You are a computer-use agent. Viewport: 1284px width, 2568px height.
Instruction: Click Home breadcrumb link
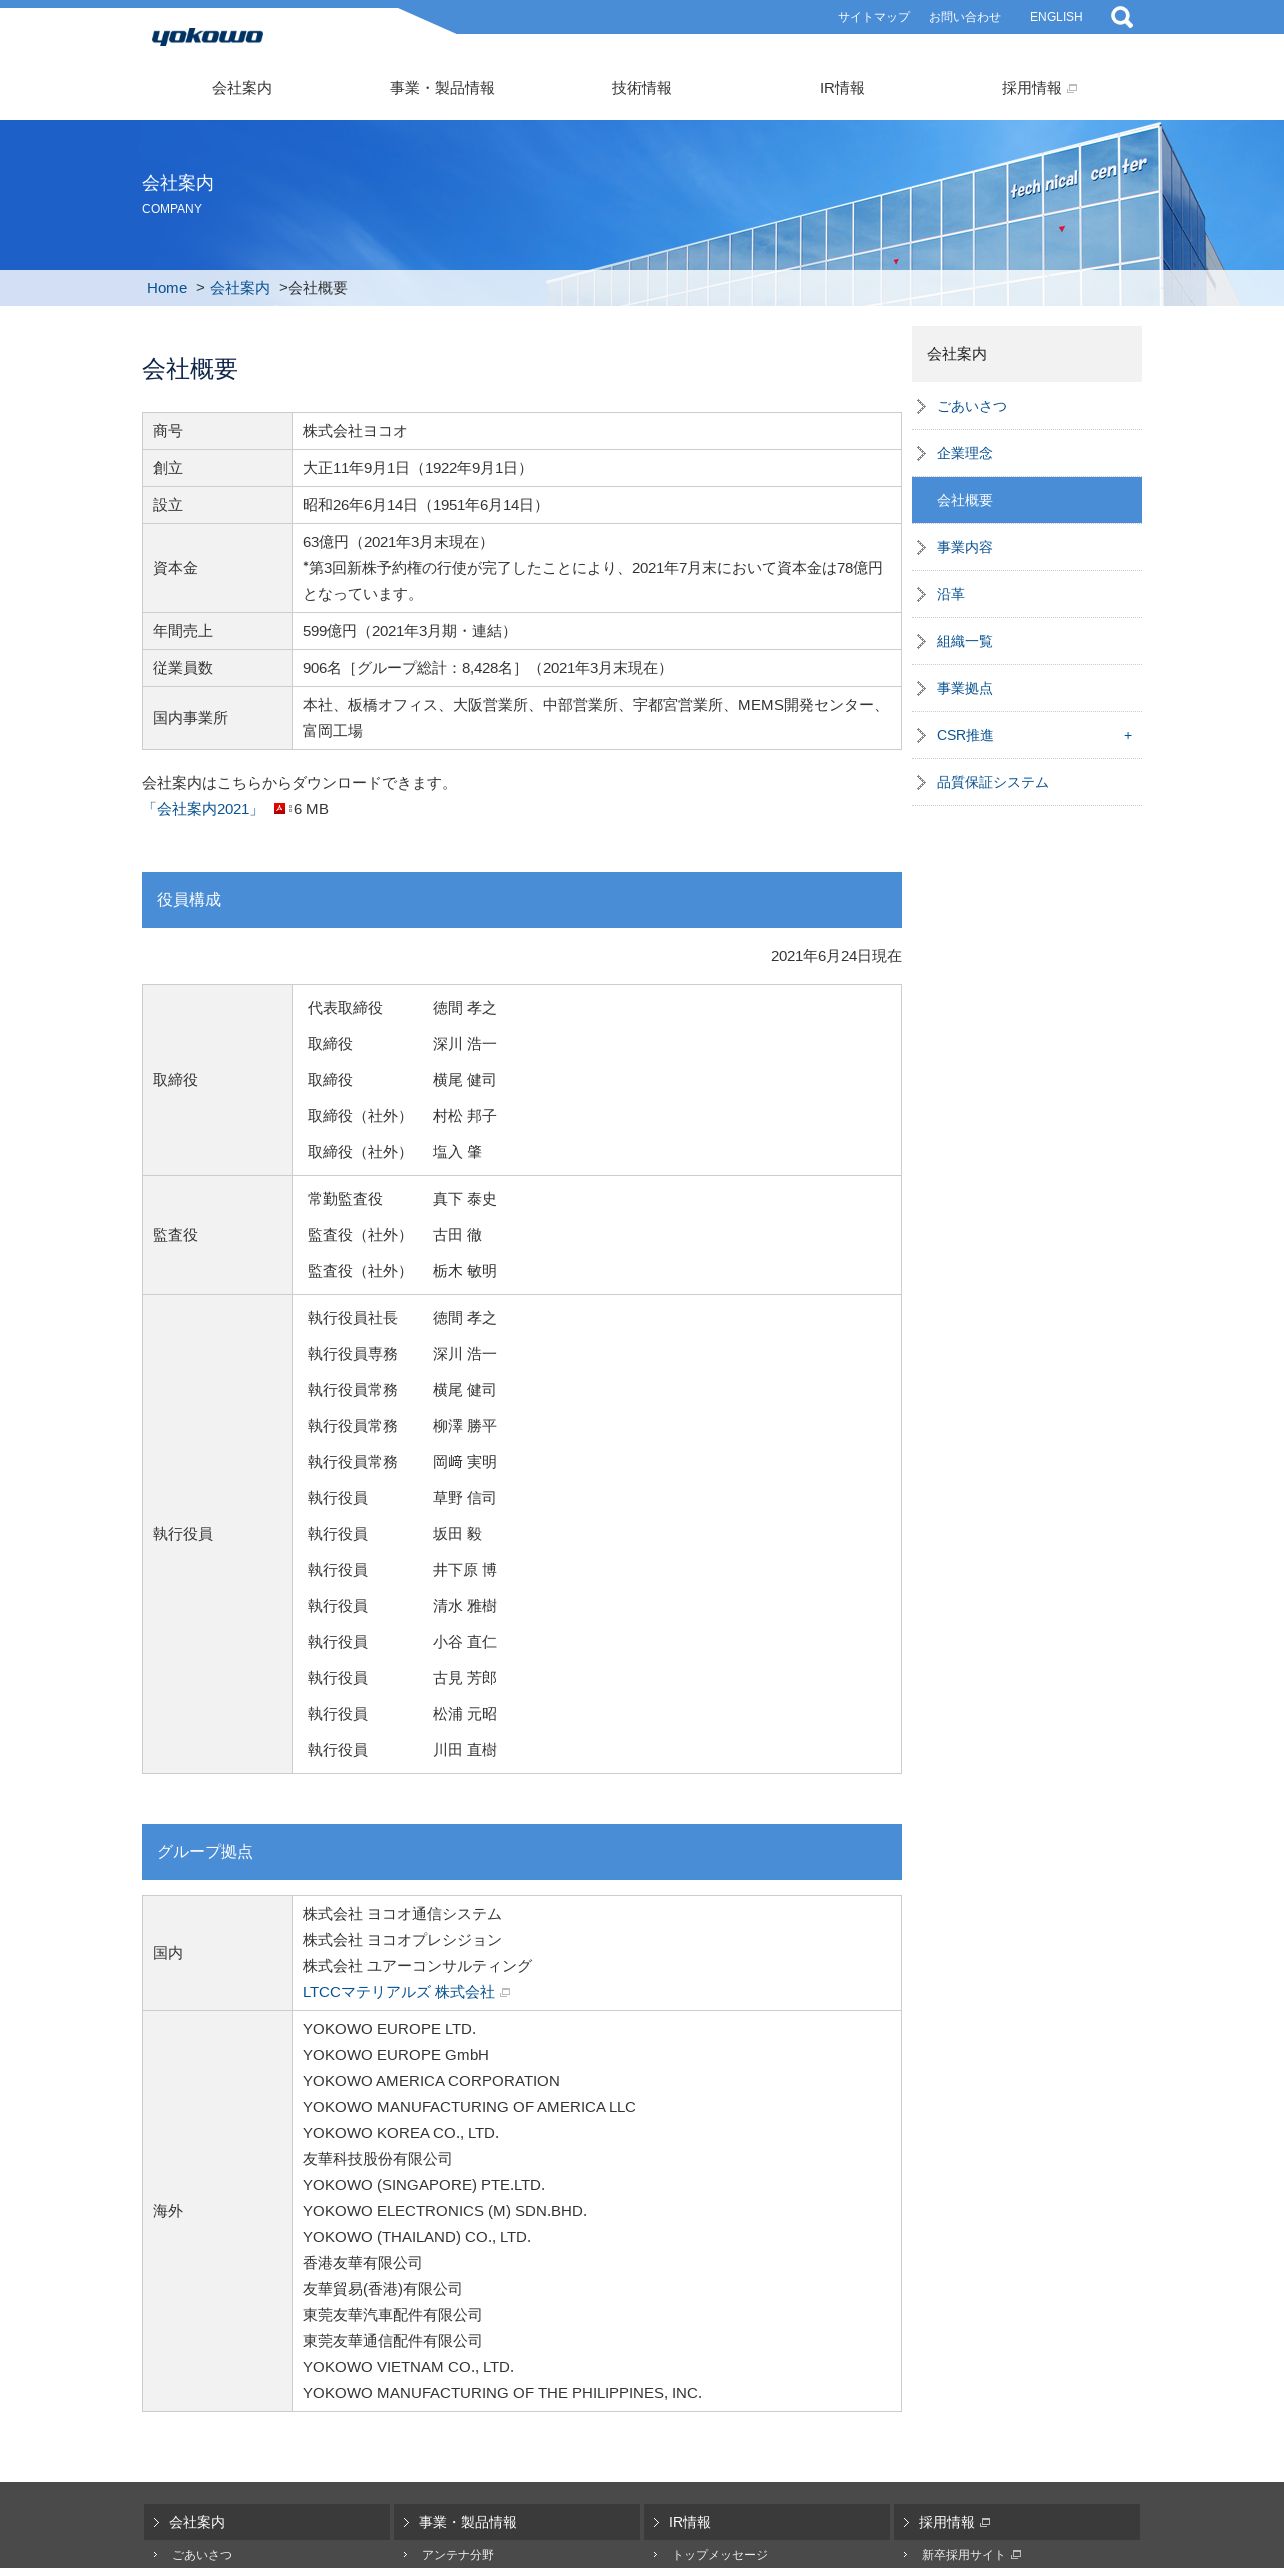click(167, 288)
